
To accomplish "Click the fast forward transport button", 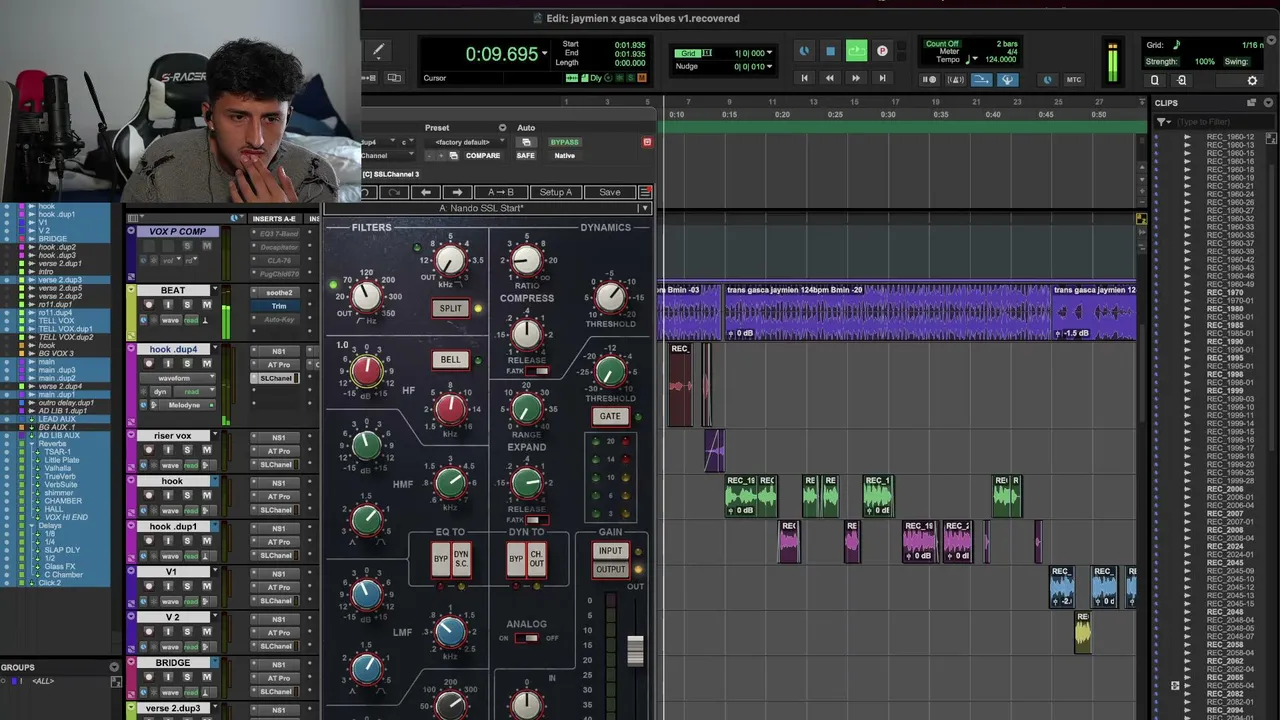I will click(855, 78).
